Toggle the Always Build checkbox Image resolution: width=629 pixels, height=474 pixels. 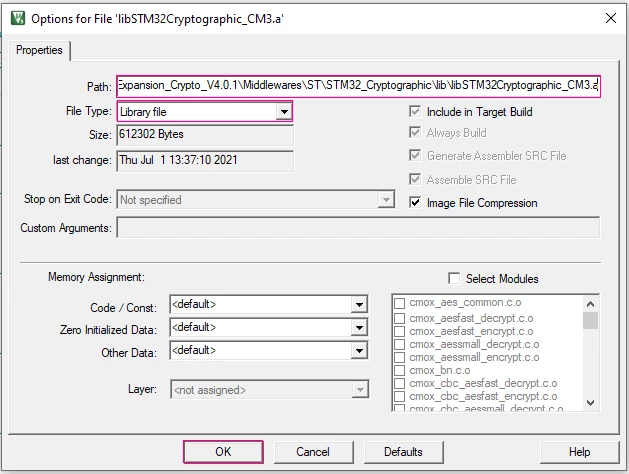pyautogui.click(x=415, y=132)
